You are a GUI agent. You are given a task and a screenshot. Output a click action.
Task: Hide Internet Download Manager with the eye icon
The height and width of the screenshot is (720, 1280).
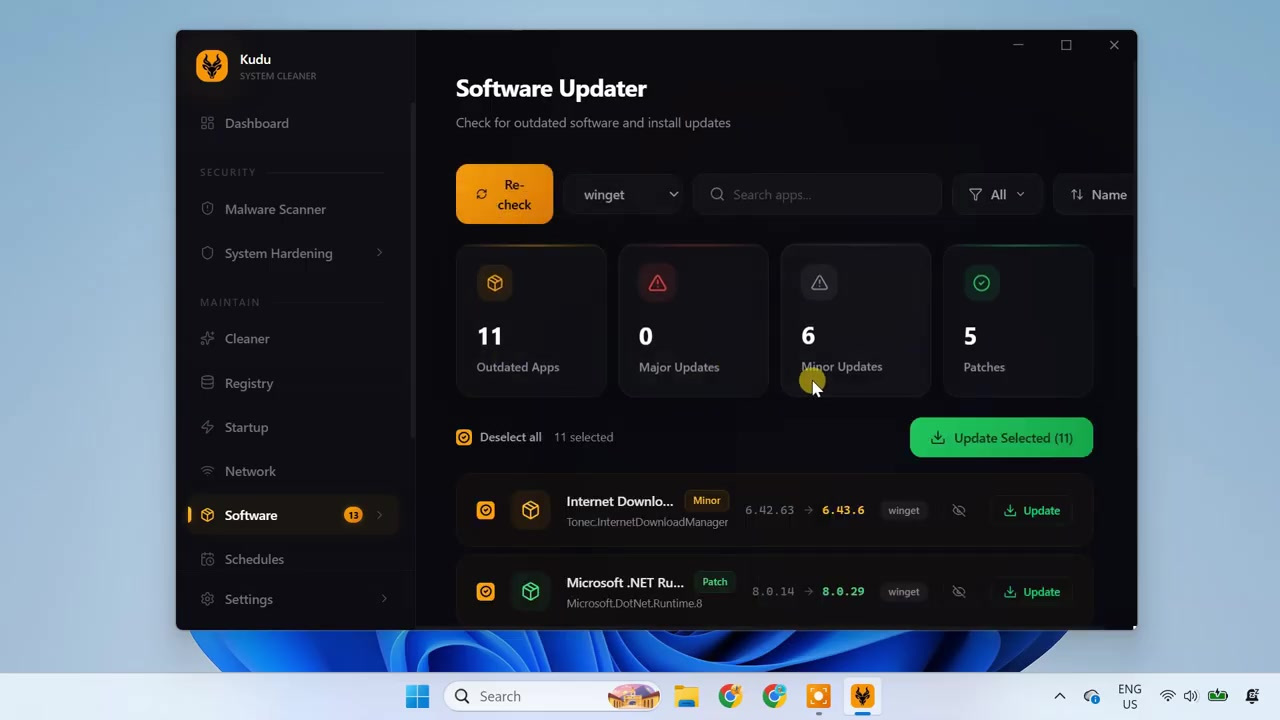point(958,510)
